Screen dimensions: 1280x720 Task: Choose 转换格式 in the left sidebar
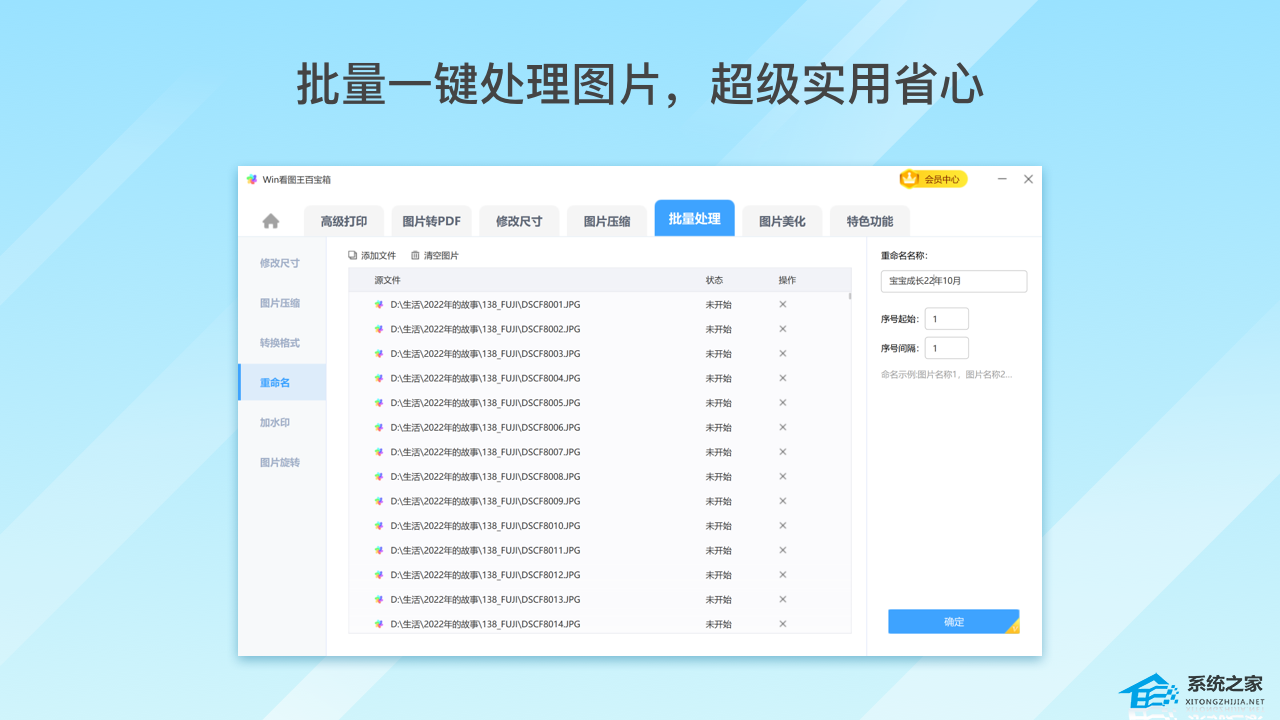(x=279, y=343)
